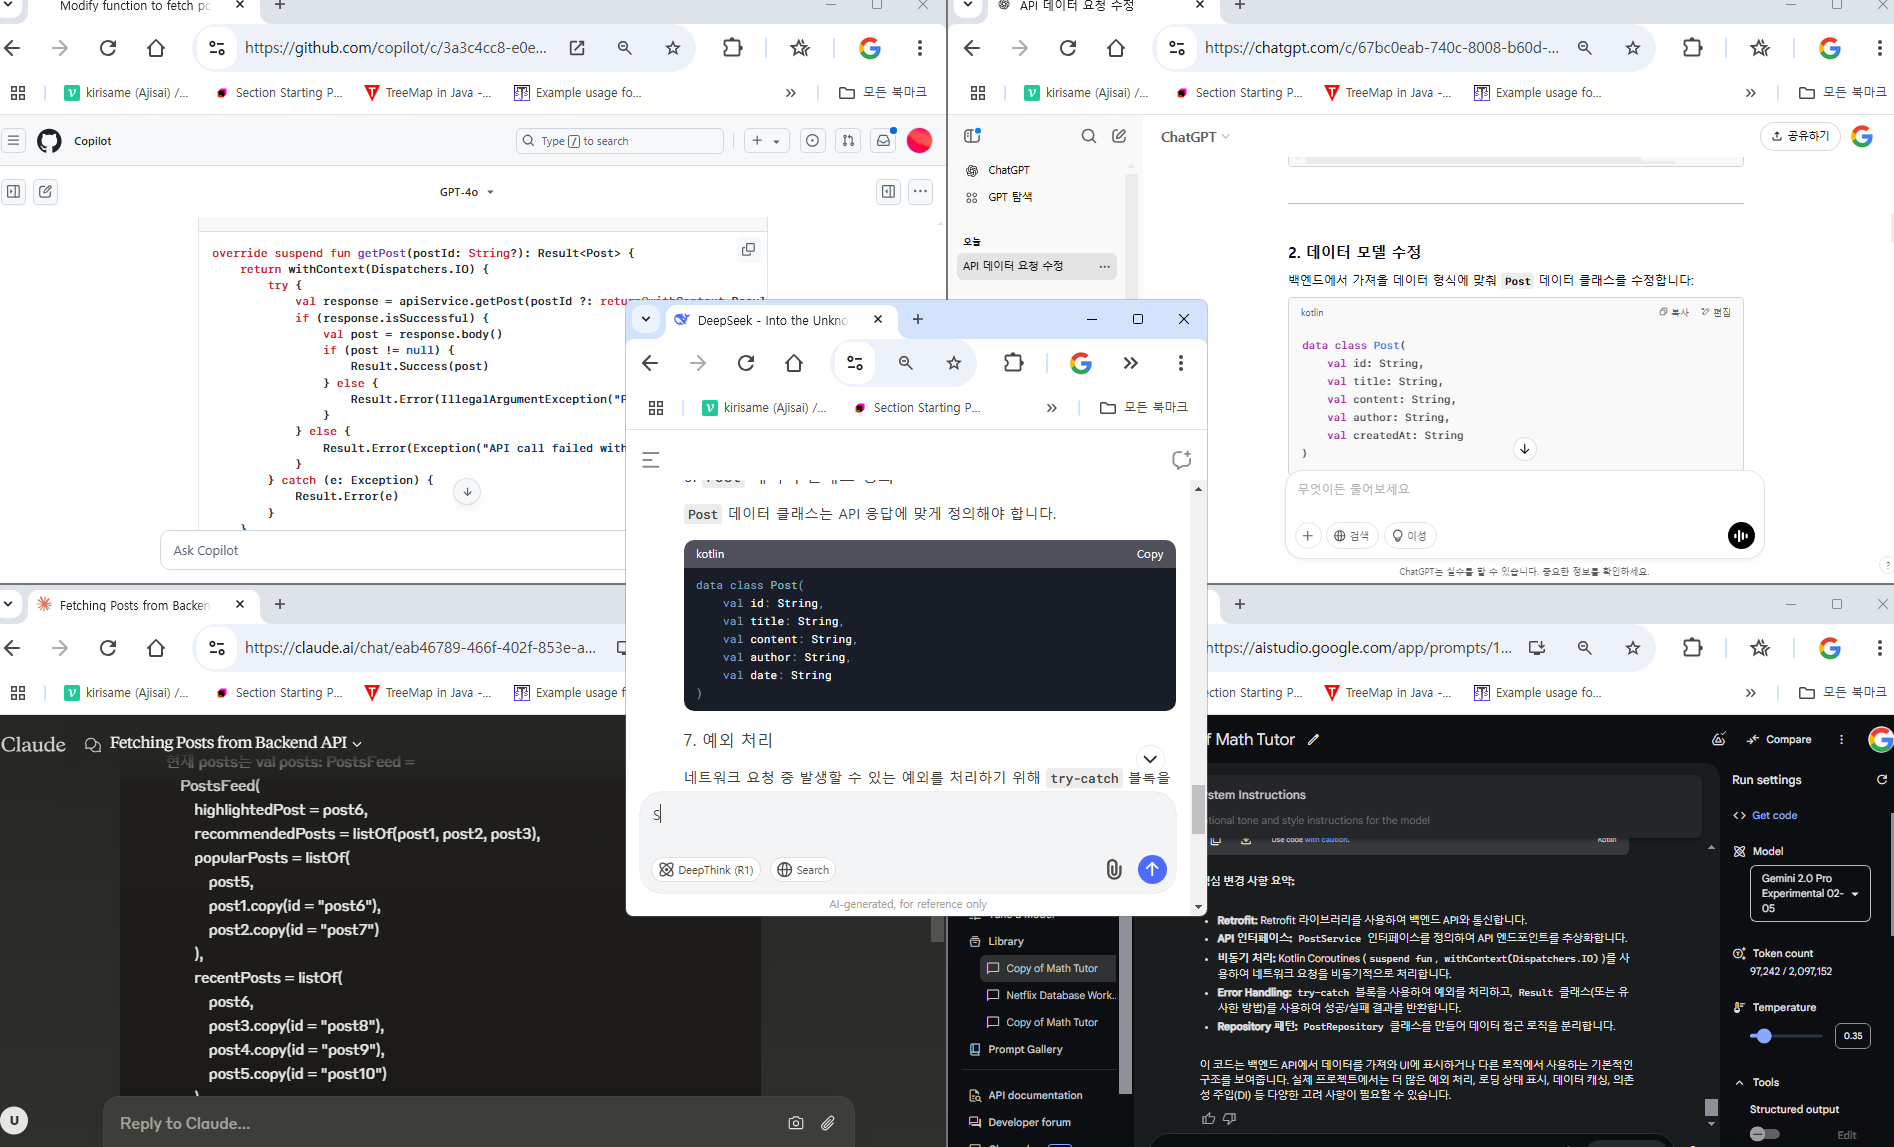Open the GPT-4o model dropdown in Copilot
Image resolution: width=1894 pixels, height=1147 pixels.
tap(467, 192)
